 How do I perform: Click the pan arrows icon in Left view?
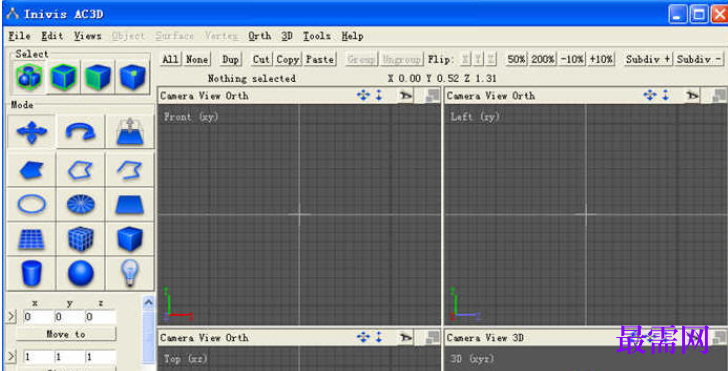650,96
